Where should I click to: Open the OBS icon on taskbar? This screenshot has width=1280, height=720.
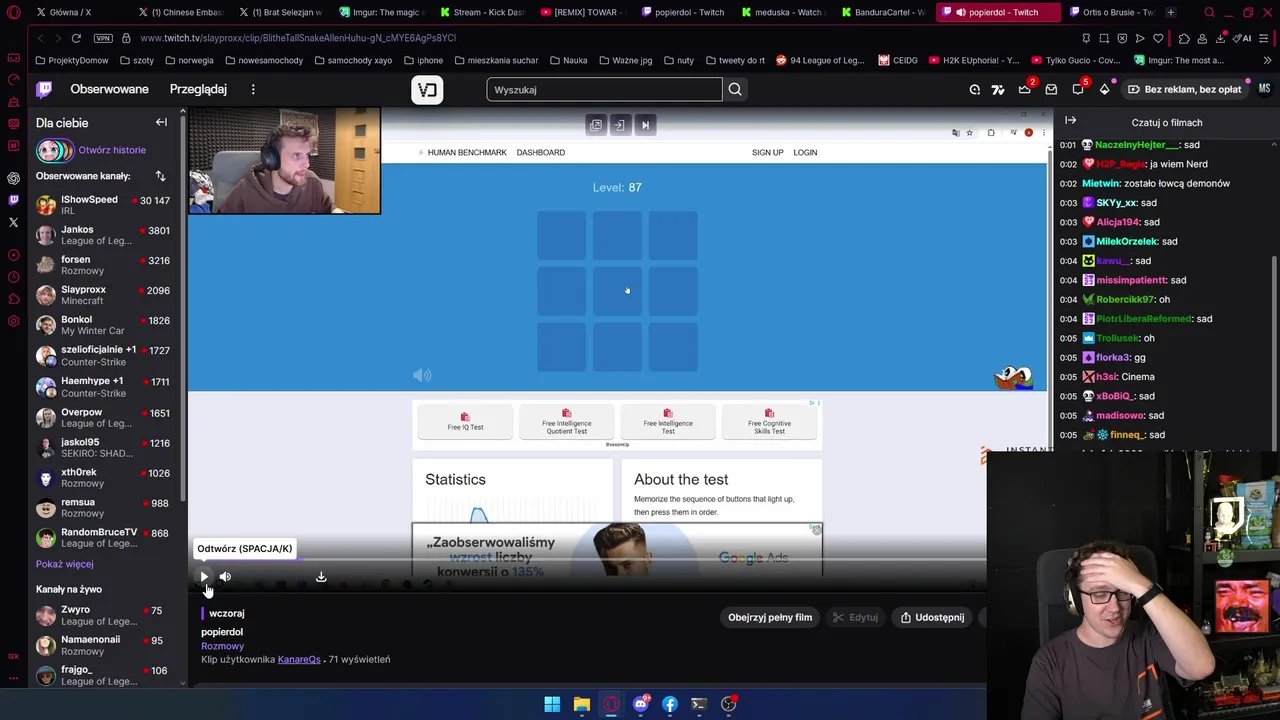[729, 704]
